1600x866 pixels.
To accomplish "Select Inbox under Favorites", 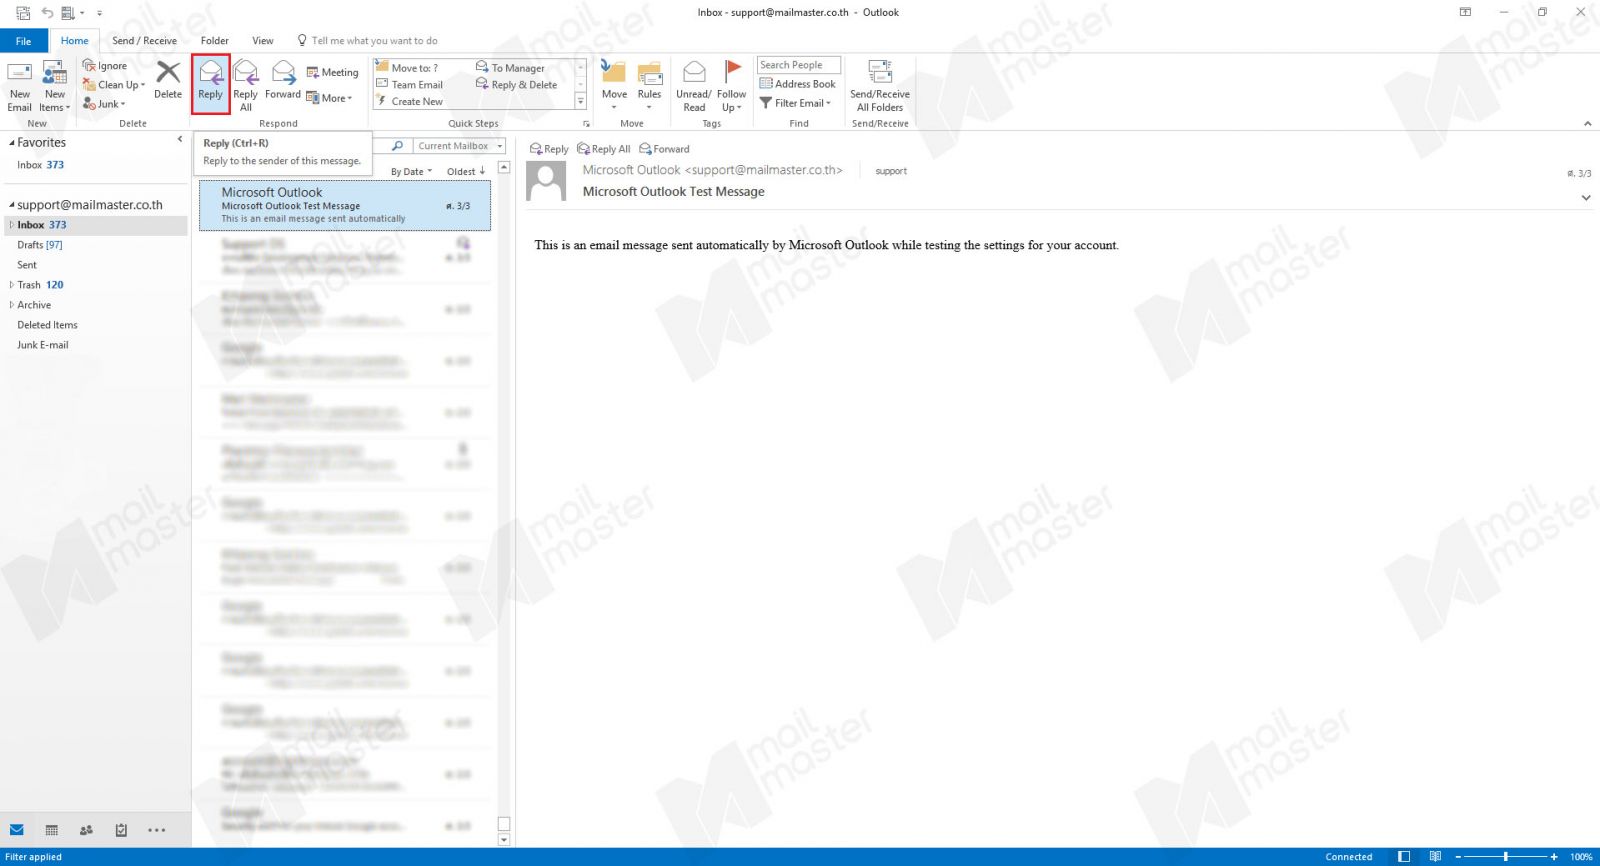I will point(40,165).
